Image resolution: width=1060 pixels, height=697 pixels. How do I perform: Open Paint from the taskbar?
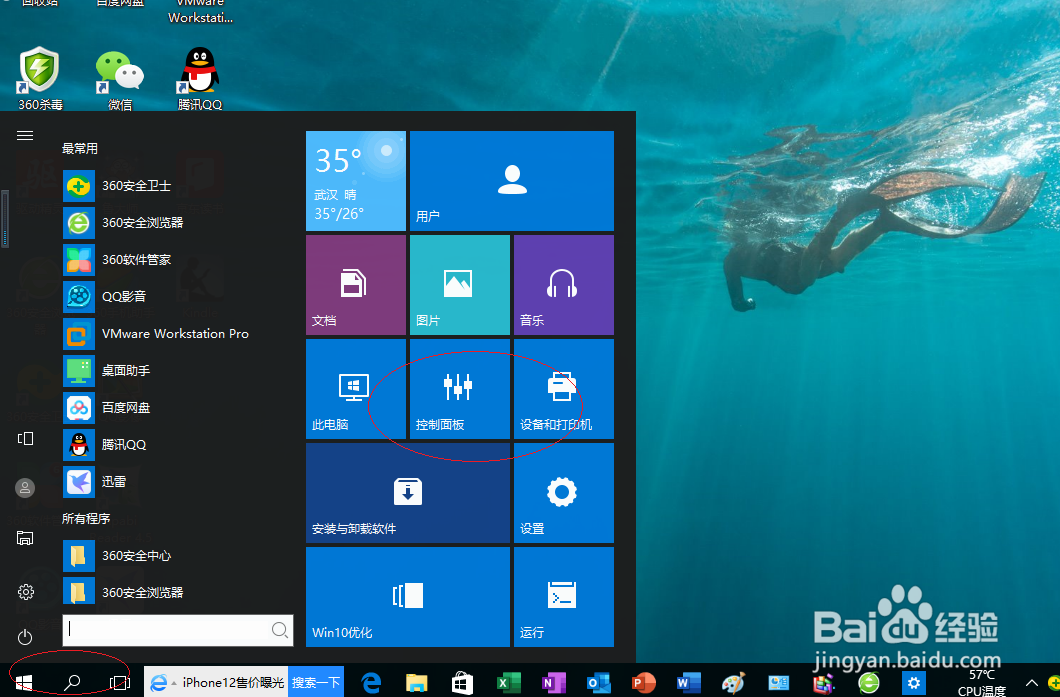[733, 683]
